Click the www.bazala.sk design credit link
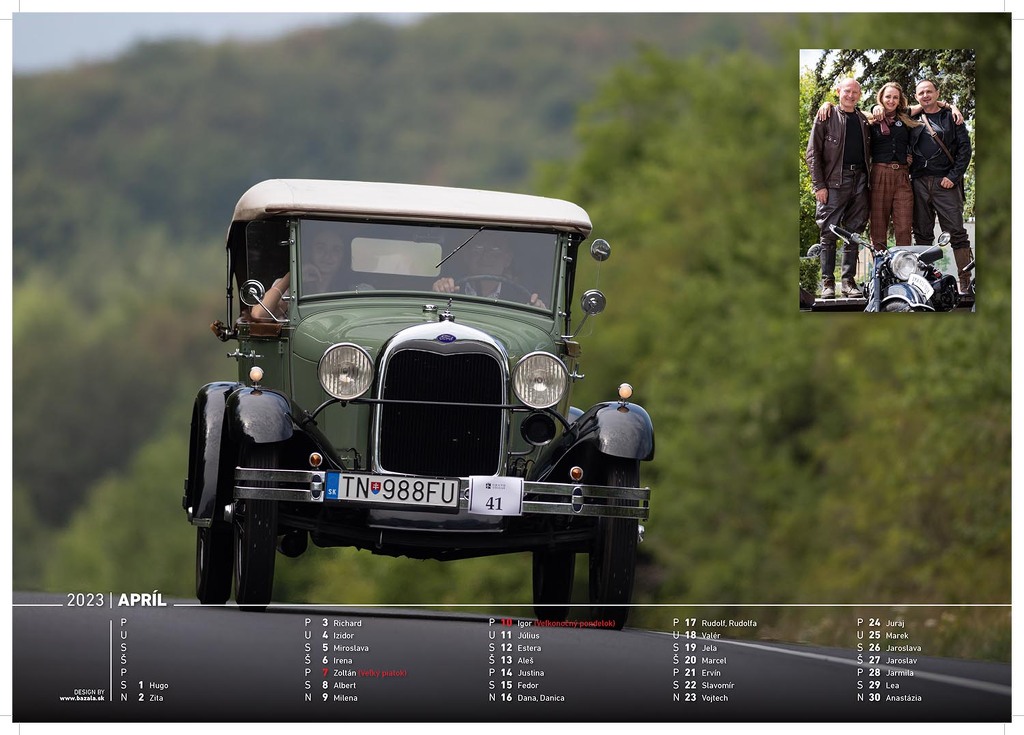This screenshot has height=735, width=1024. (x=81, y=698)
